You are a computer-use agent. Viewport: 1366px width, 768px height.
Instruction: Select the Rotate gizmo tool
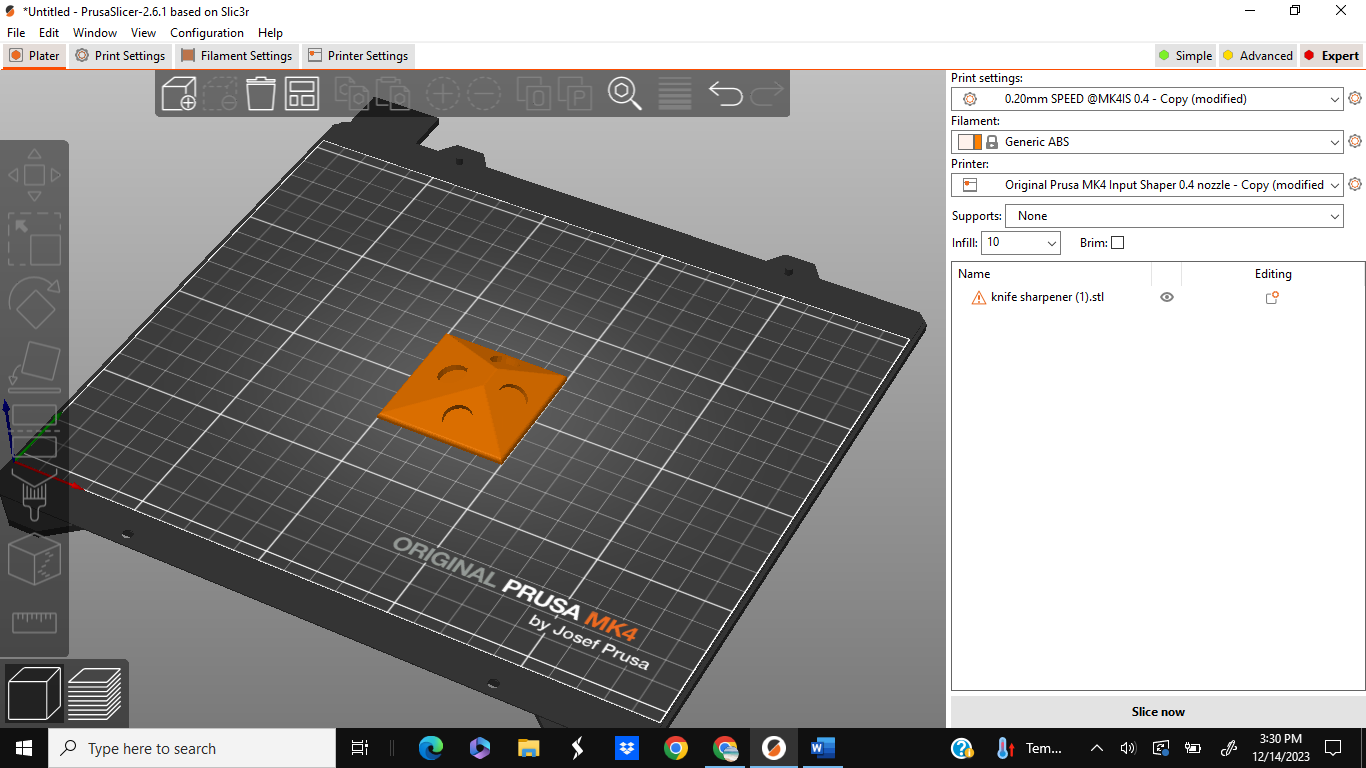[34, 301]
